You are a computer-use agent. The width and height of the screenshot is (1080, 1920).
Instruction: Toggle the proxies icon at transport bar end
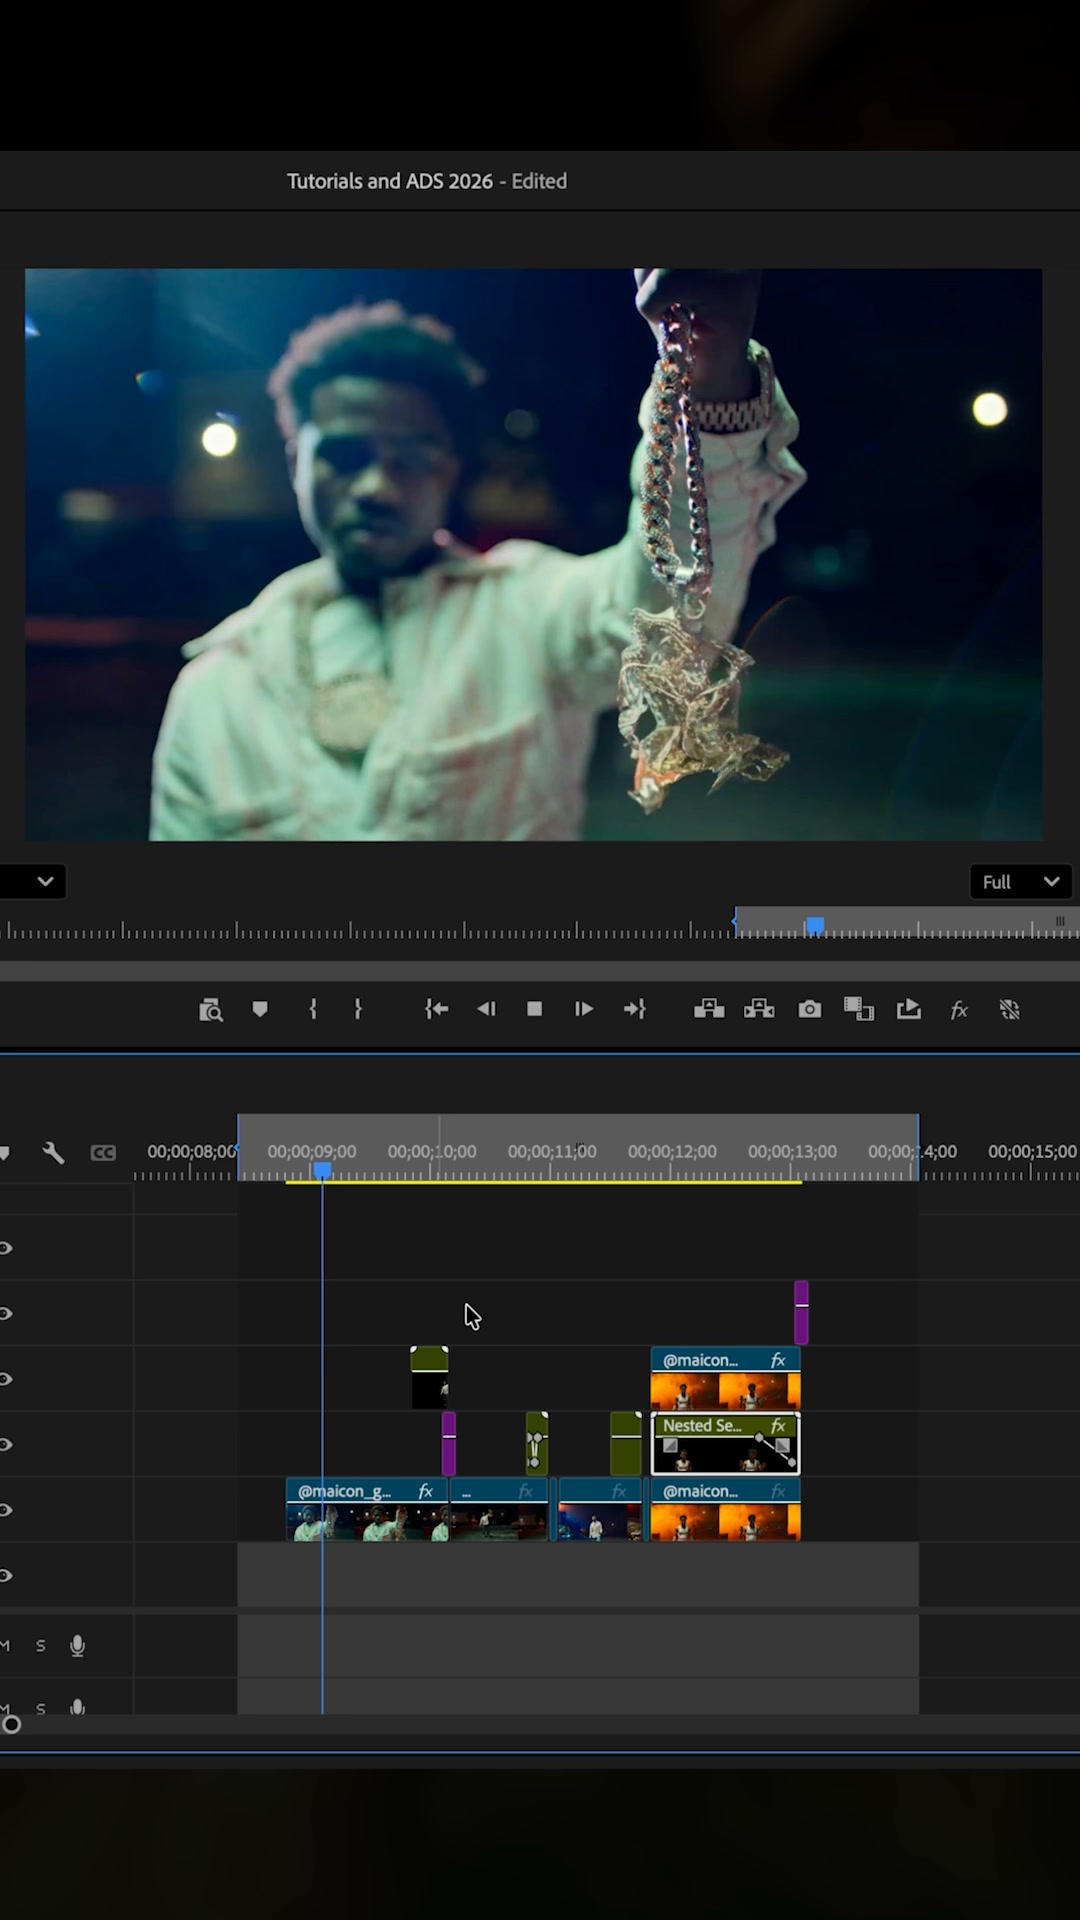tap(1010, 1010)
